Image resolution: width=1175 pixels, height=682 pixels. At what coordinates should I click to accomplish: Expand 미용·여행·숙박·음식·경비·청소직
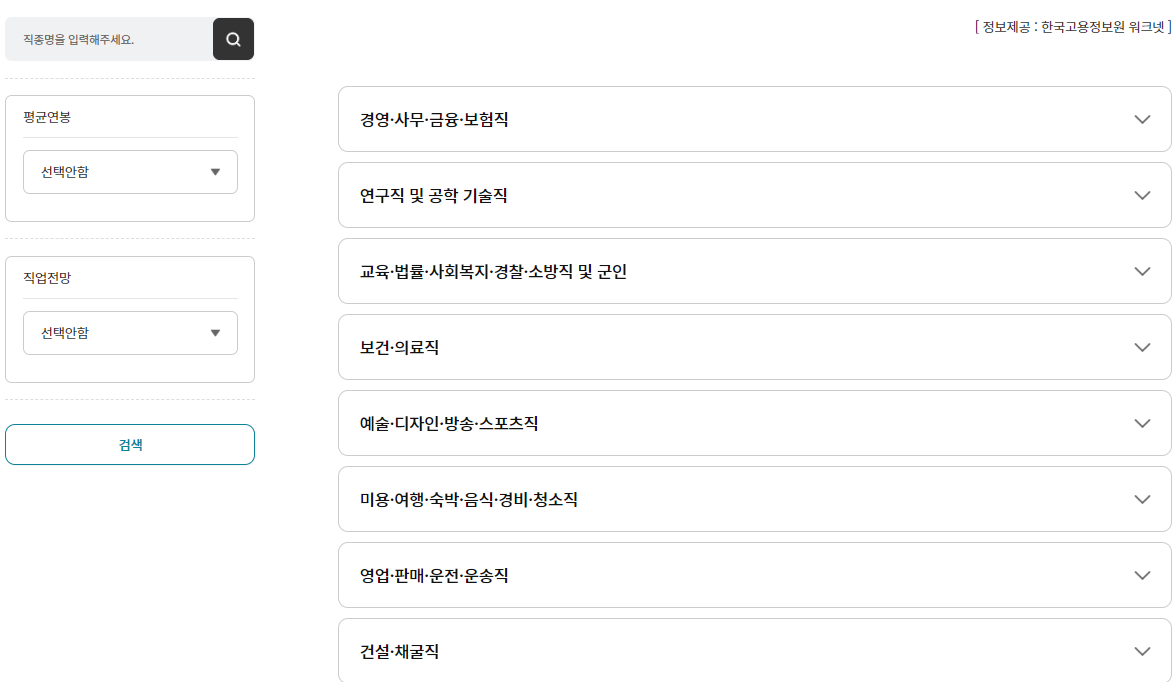click(754, 499)
